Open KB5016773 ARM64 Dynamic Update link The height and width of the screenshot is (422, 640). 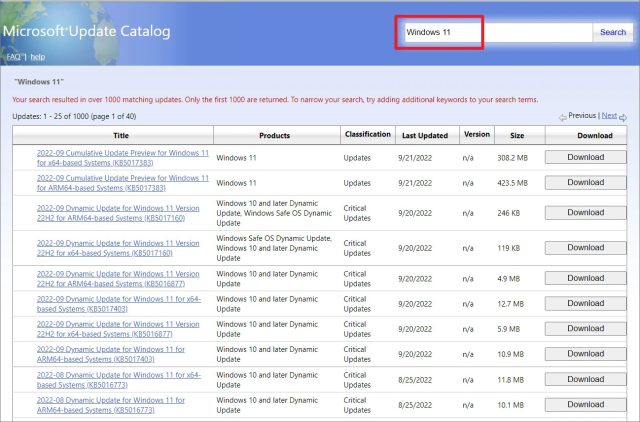(111, 405)
